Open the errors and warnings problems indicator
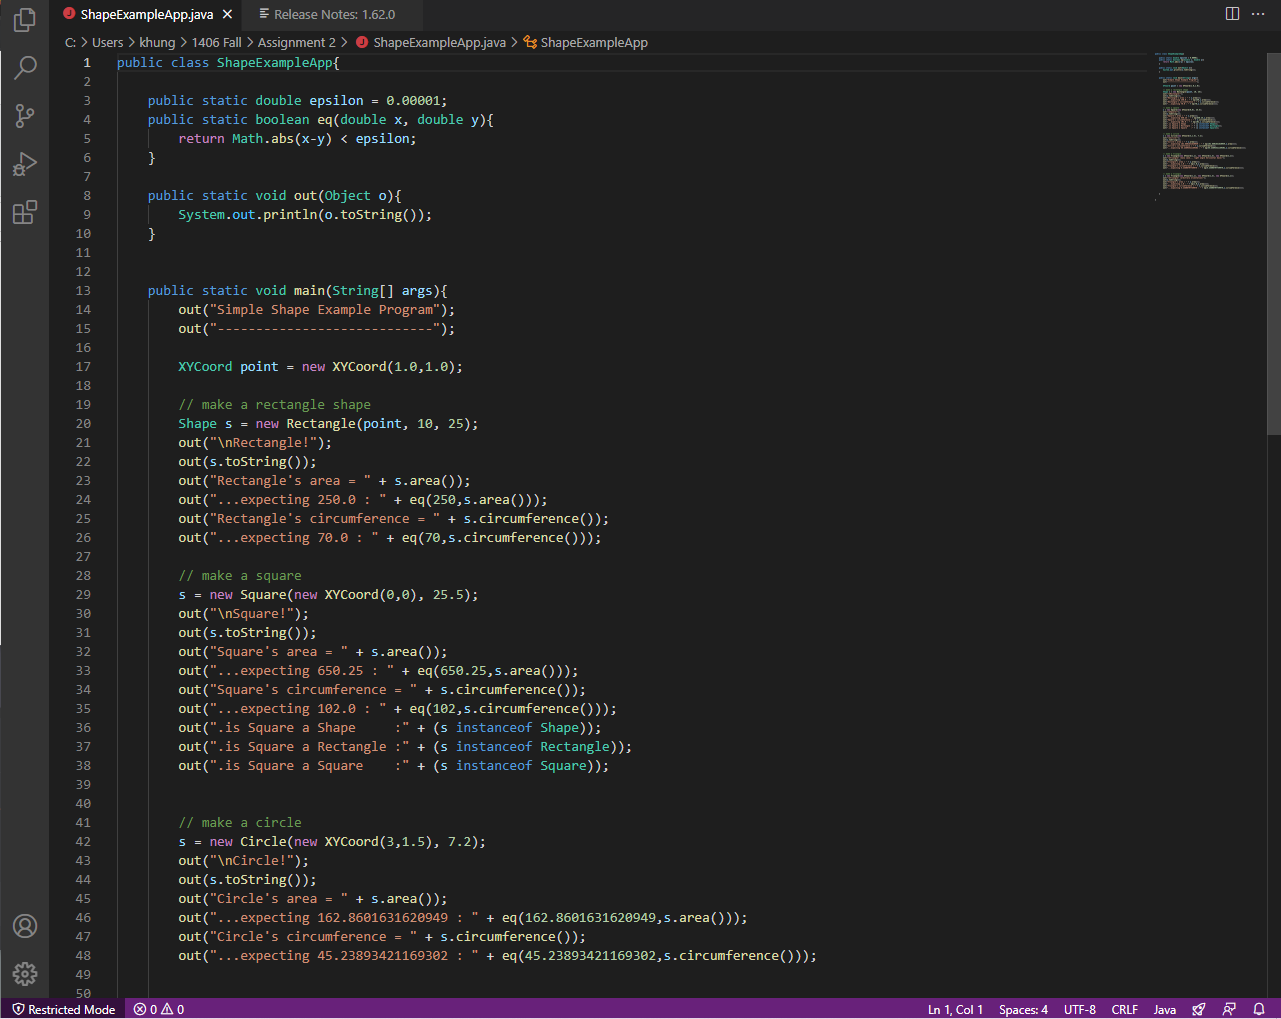 (159, 1009)
